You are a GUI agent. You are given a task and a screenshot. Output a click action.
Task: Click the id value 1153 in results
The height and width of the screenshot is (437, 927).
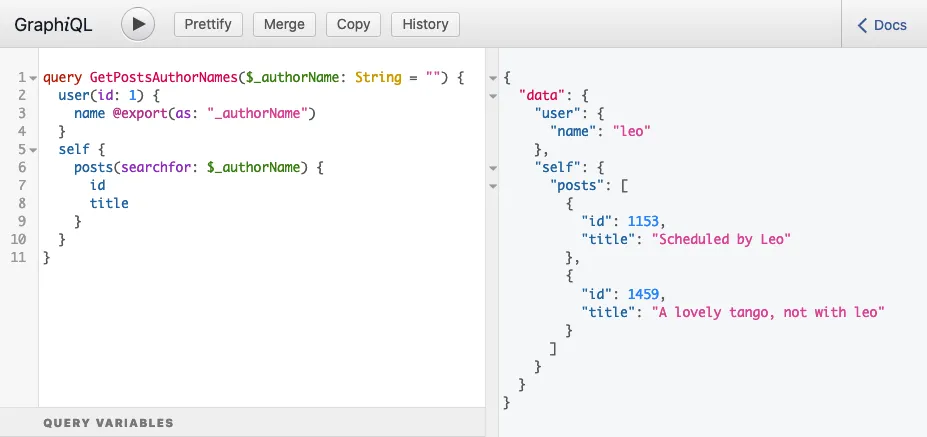643,222
